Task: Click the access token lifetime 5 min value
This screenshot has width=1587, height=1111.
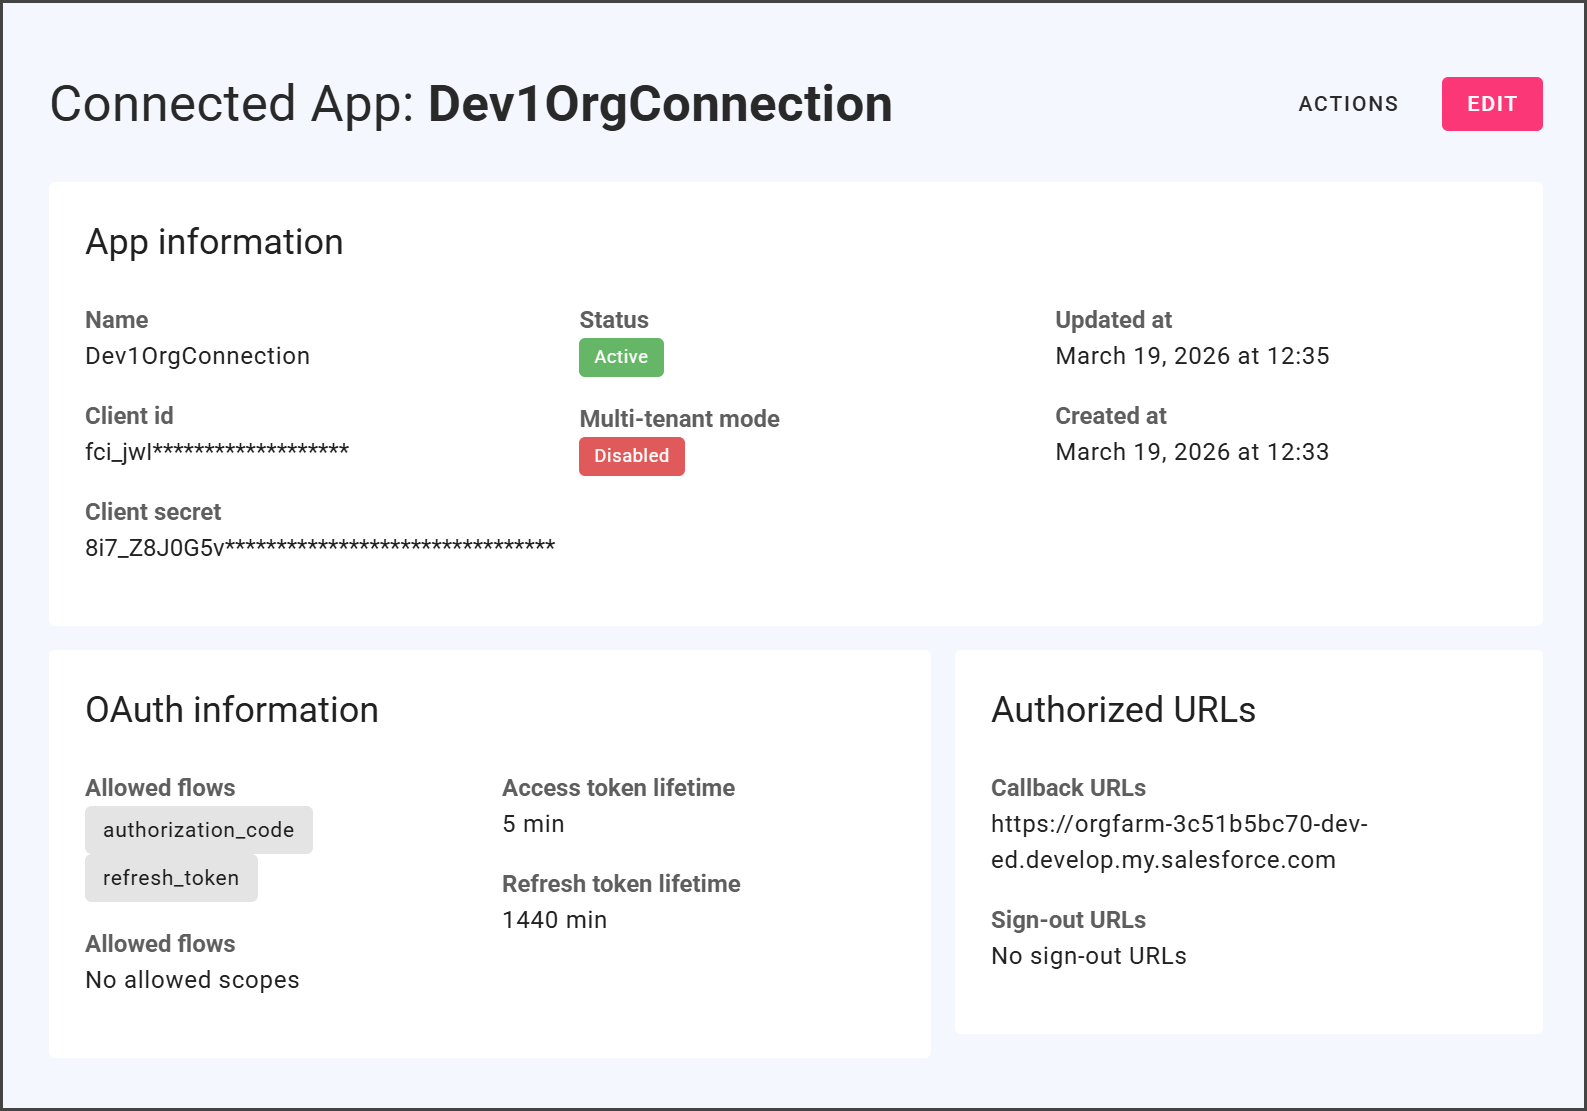Action: [533, 824]
